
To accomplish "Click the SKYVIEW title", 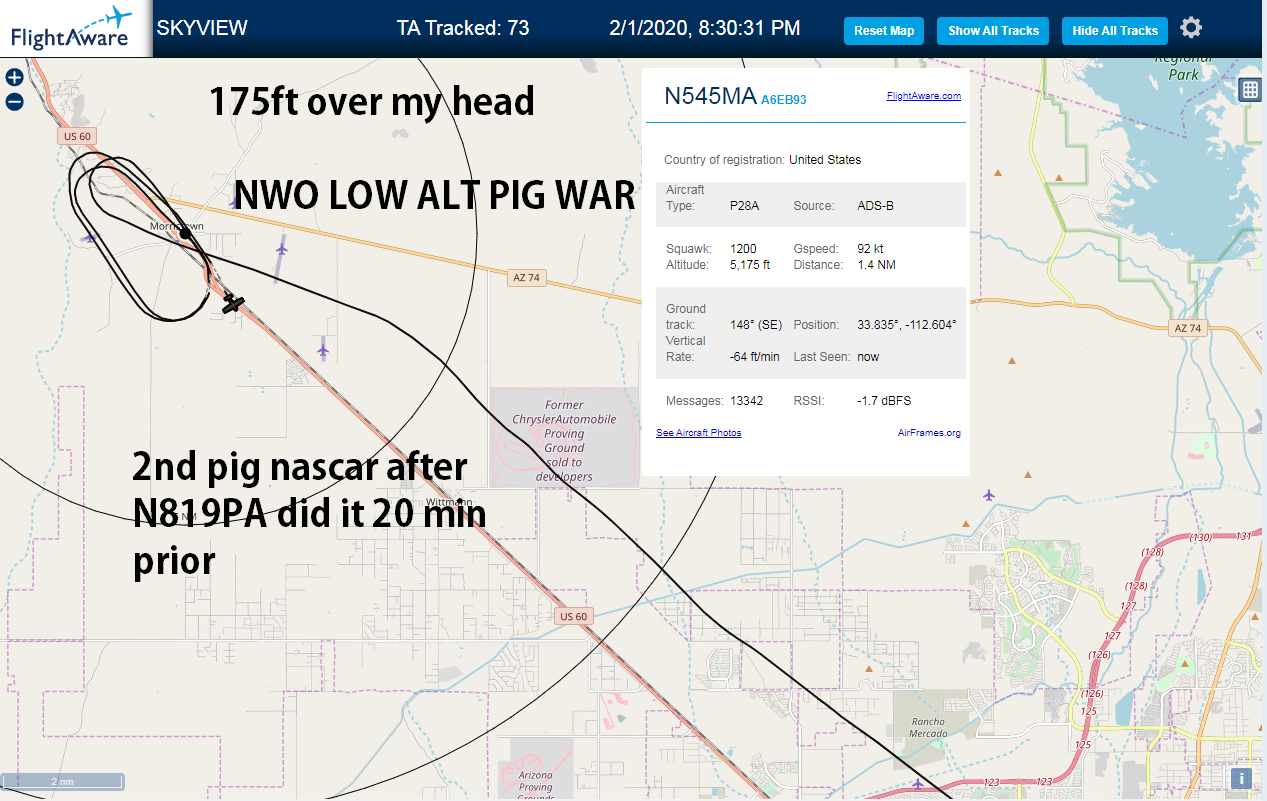I will (x=202, y=28).
